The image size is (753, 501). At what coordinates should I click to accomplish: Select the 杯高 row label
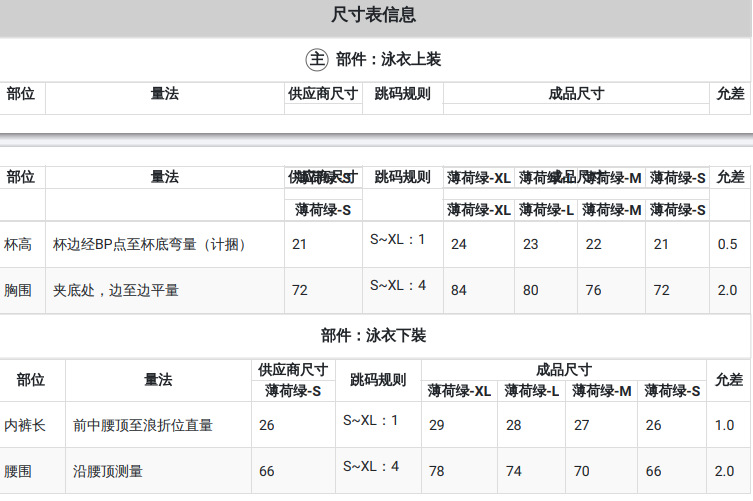(18, 244)
